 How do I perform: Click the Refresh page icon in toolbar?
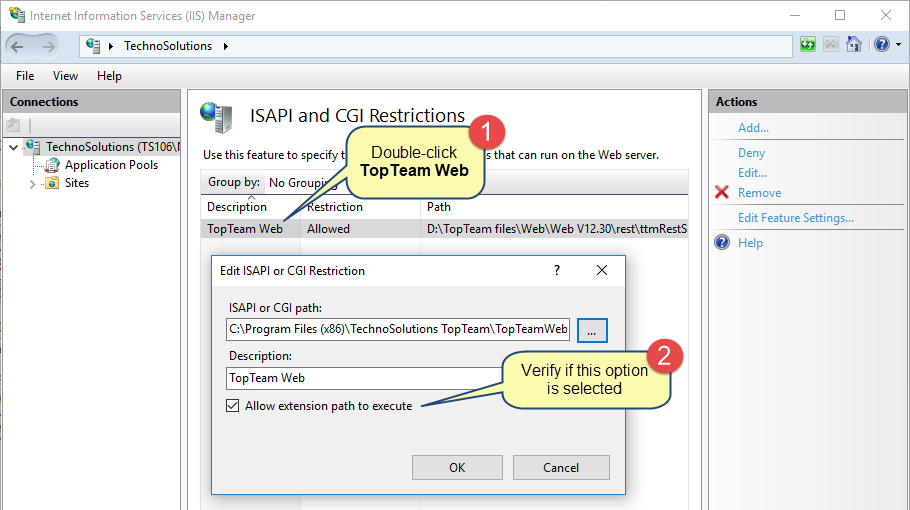click(808, 44)
